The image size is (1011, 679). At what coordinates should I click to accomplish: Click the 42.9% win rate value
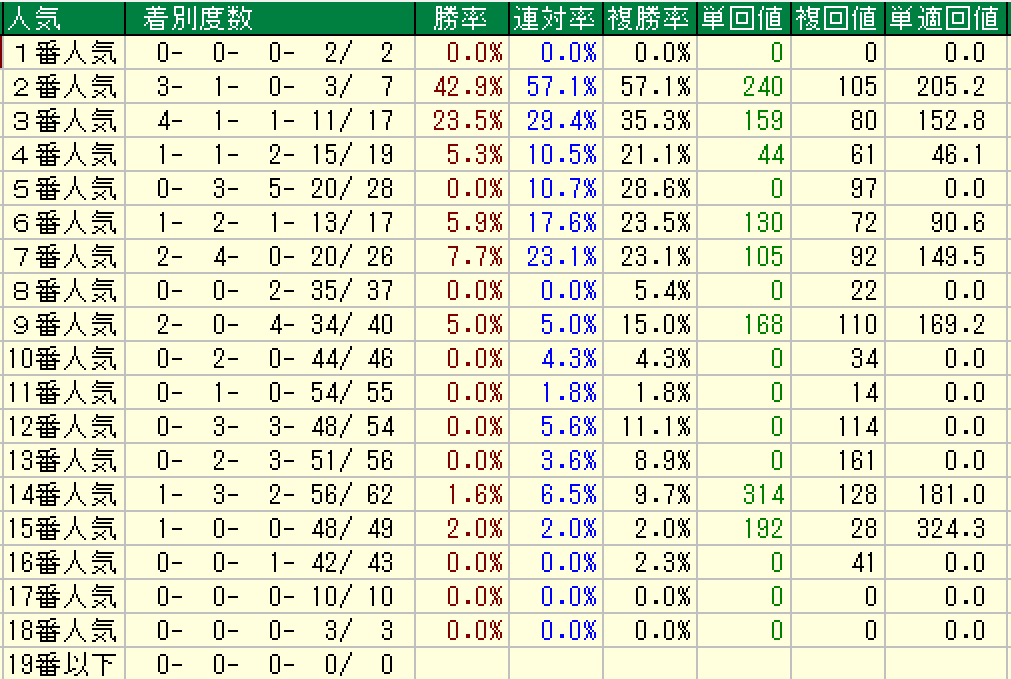coord(468,86)
